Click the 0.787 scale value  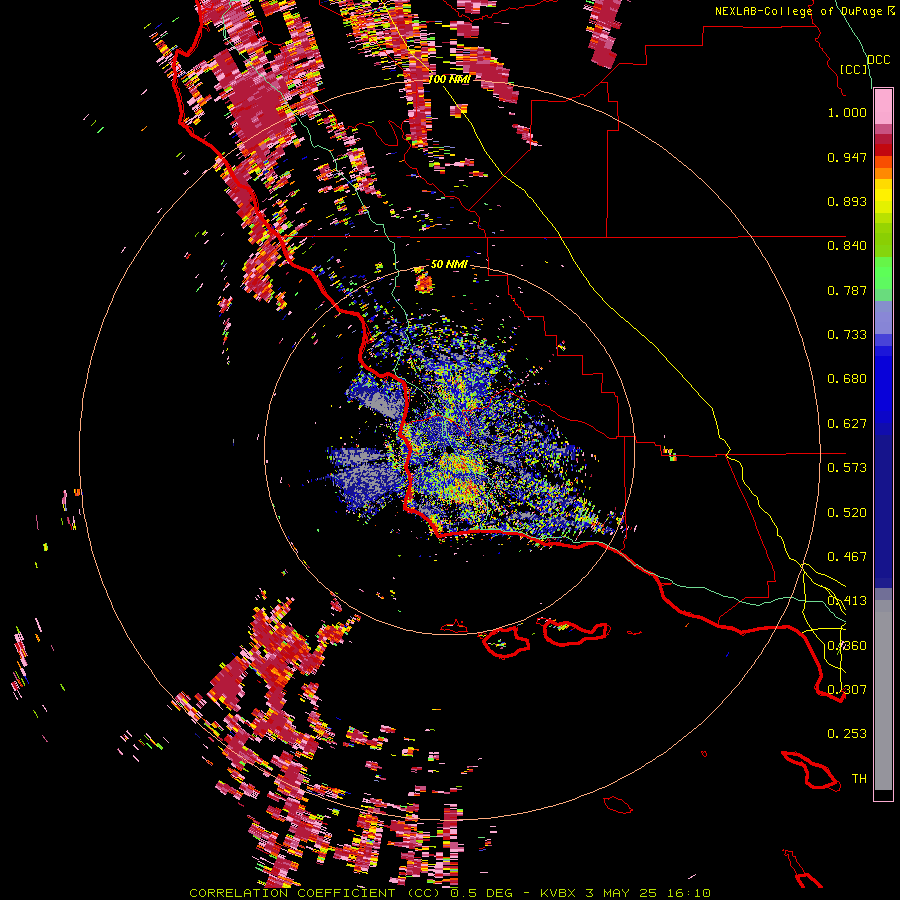(847, 290)
